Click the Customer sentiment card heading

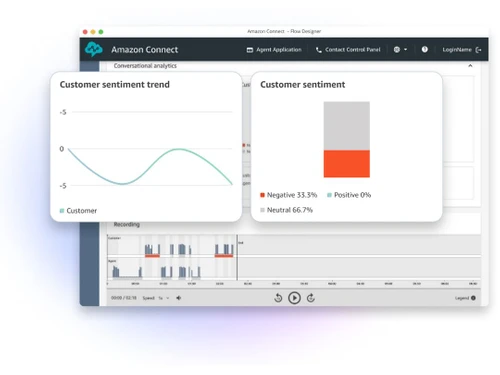[x=303, y=85]
